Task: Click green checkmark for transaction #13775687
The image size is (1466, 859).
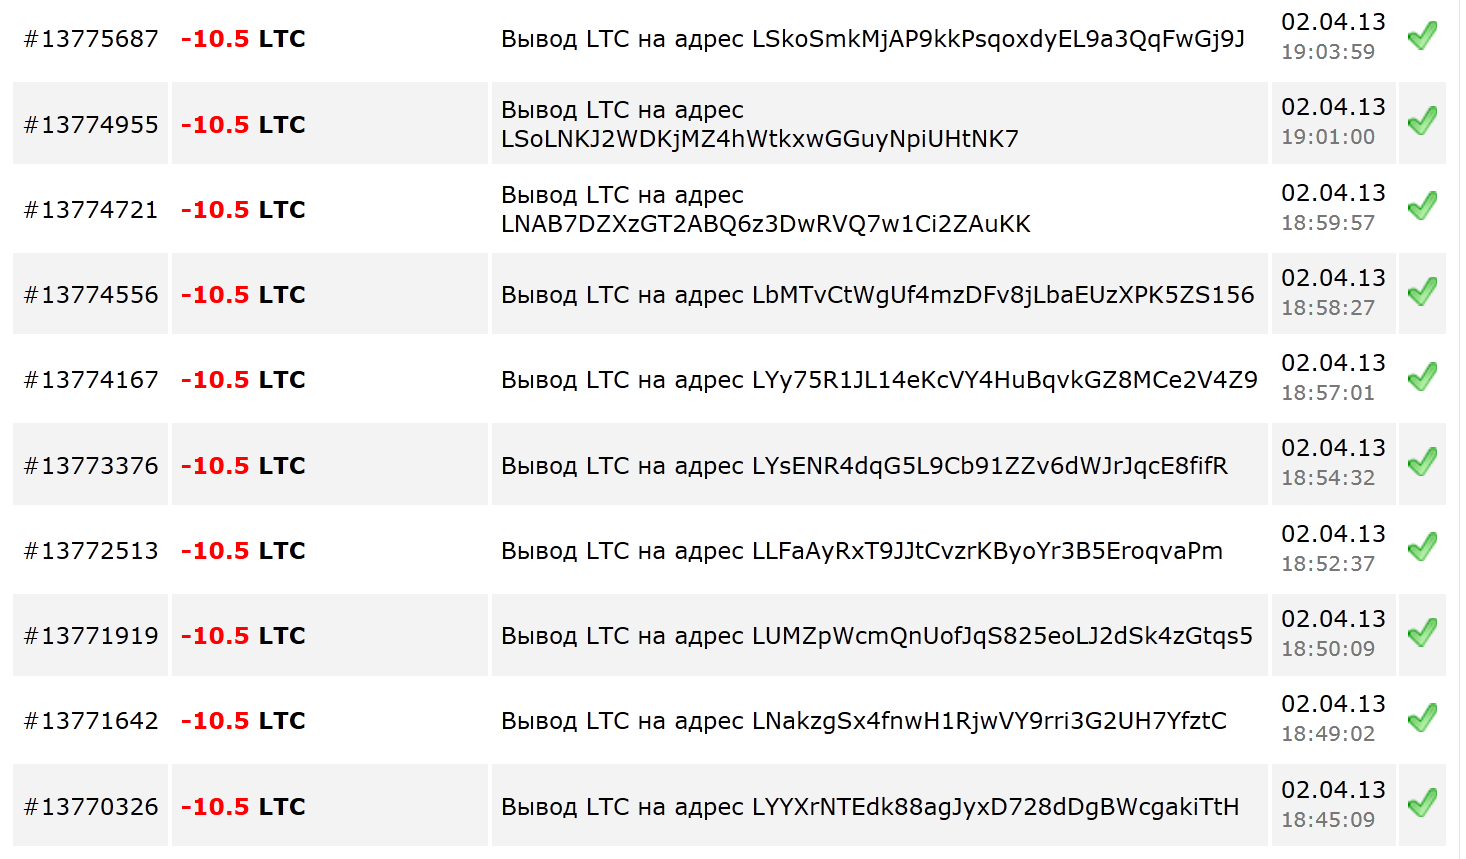Action: pyautogui.click(x=1422, y=36)
